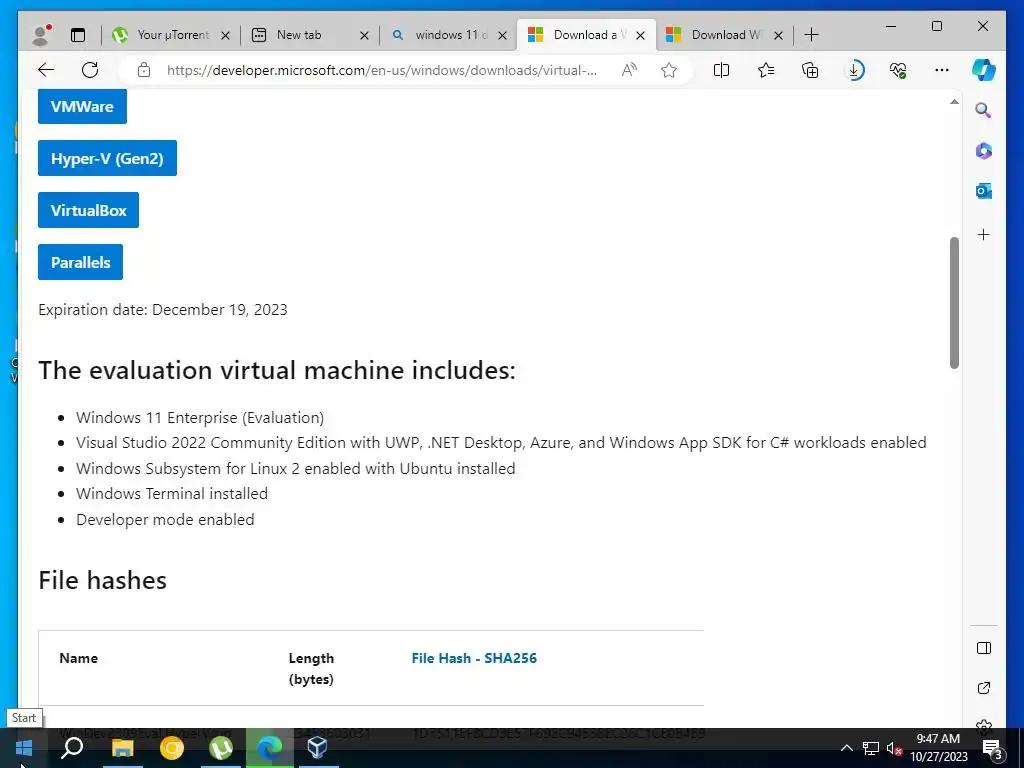
Task: Open the network tray icon
Action: (x=871, y=748)
